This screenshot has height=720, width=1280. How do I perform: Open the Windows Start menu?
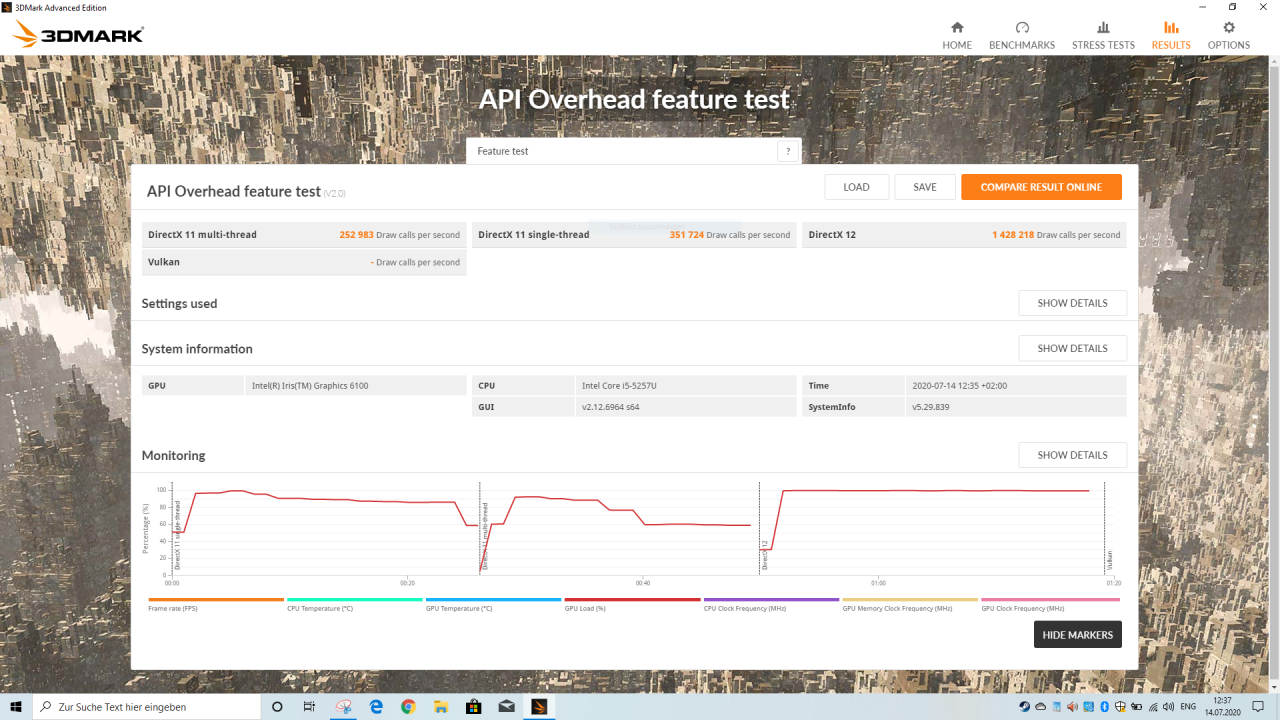click(16, 707)
